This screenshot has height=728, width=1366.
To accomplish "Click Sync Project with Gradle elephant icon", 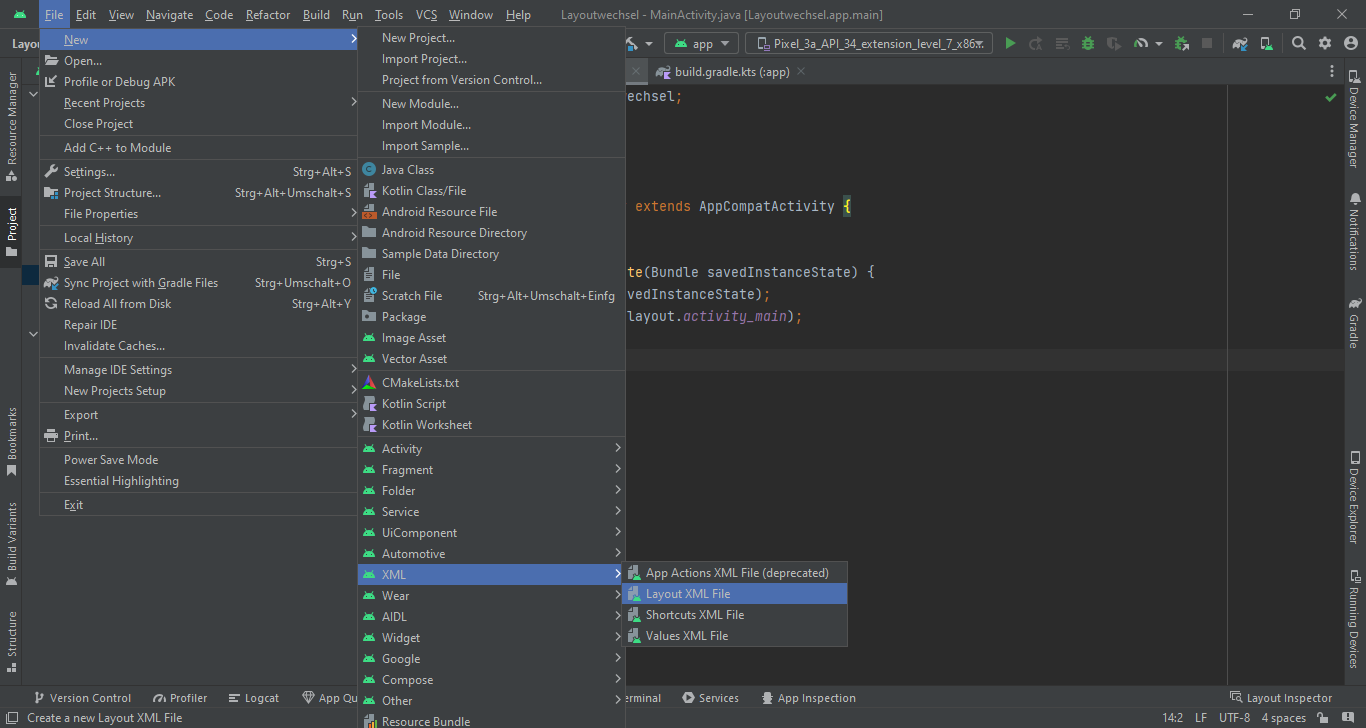I will [1240, 43].
